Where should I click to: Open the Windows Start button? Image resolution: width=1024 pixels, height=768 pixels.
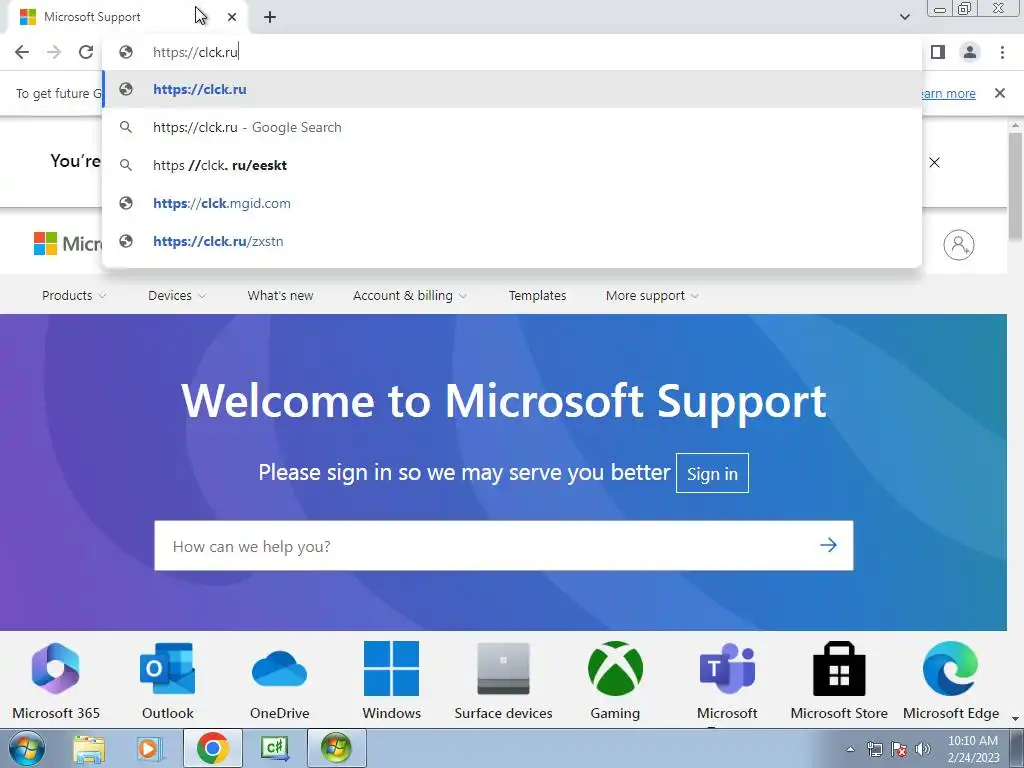click(26, 748)
